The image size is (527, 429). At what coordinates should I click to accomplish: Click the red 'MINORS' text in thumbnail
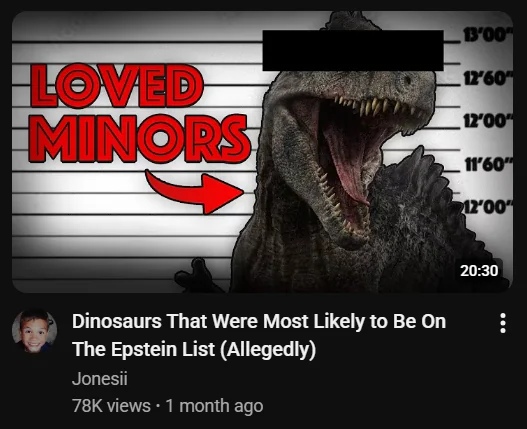point(139,139)
